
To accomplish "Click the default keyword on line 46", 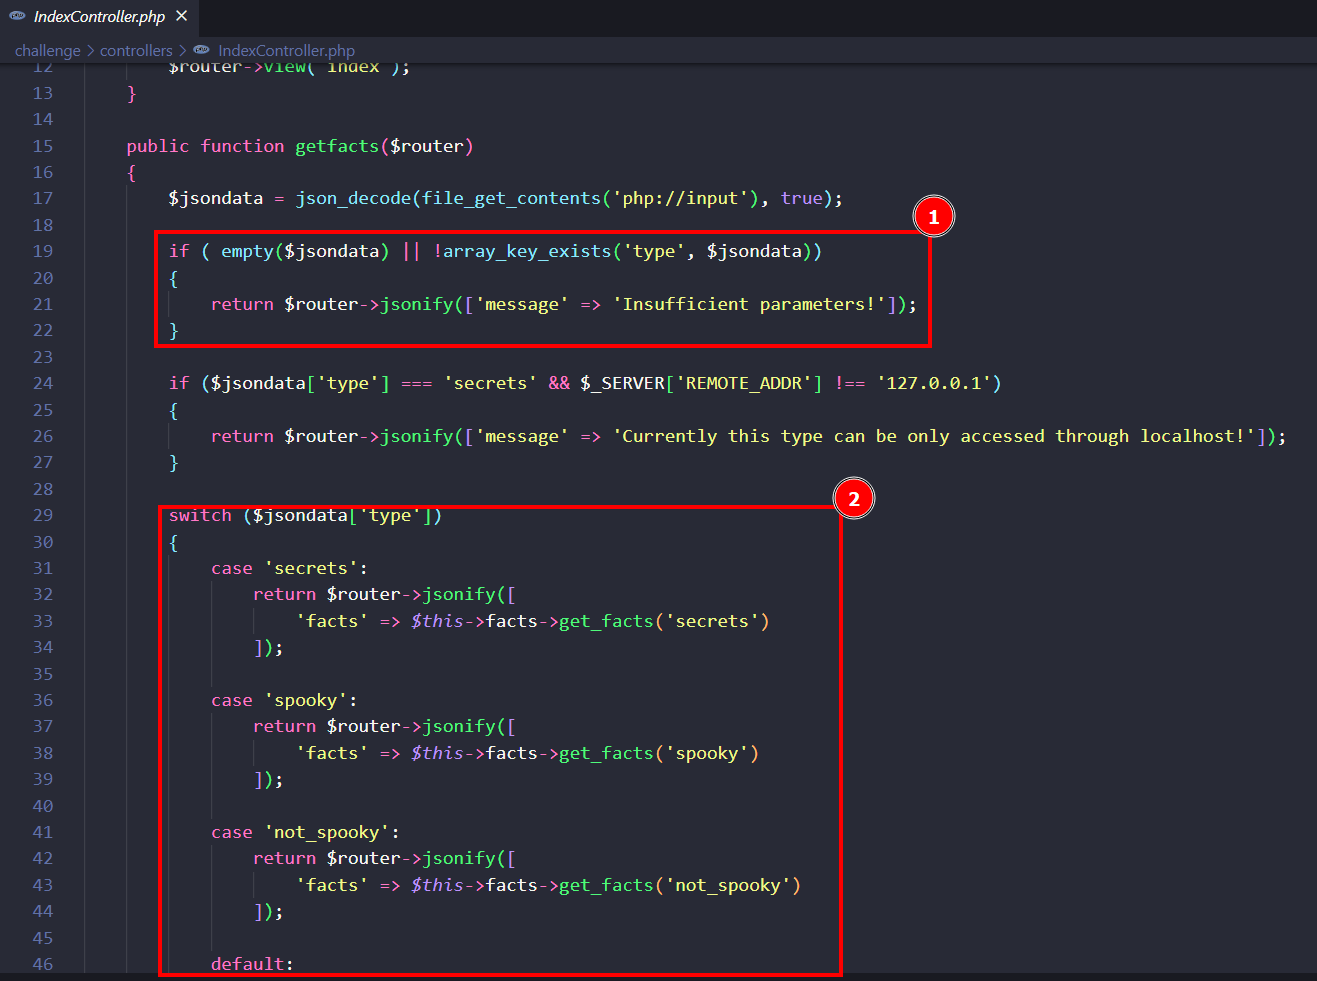I will pos(248,964).
